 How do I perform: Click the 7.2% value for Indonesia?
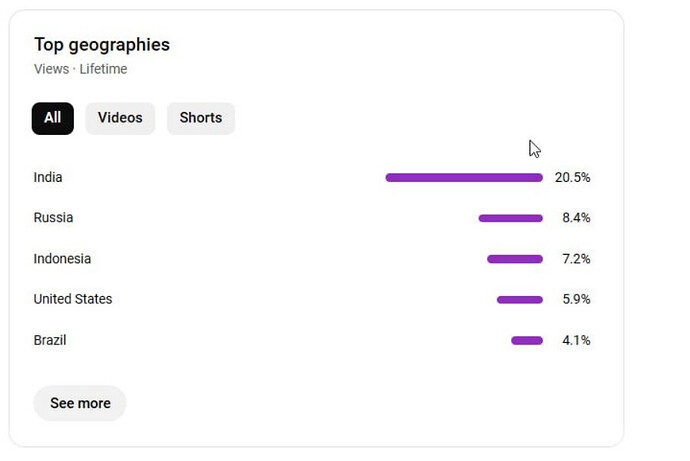coord(576,259)
